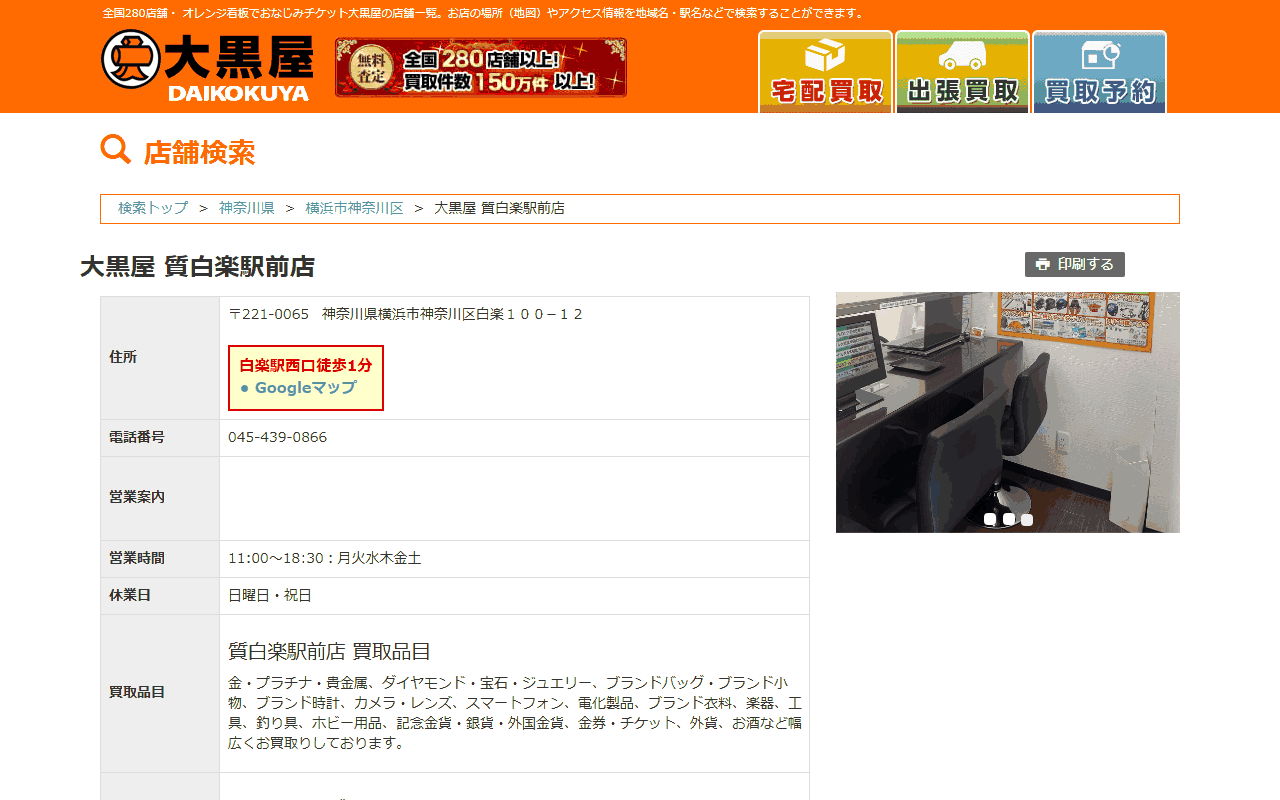Image resolution: width=1280 pixels, height=800 pixels.
Task: Go to 検索トップ in breadcrumb
Action: [153, 208]
